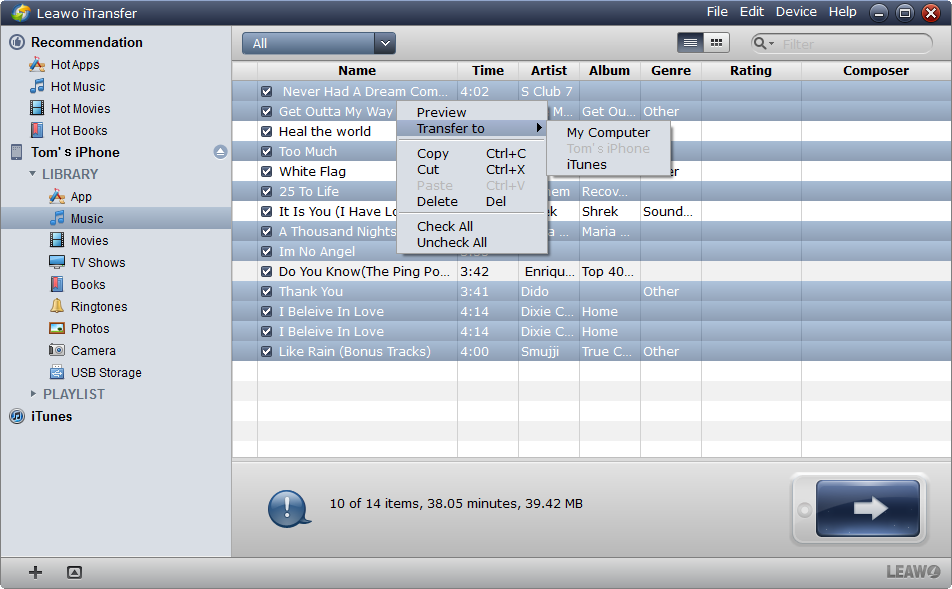Viewport: 952px width, 589px height.
Task: Collapse the LIBRARY tree section
Action: pos(33,174)
